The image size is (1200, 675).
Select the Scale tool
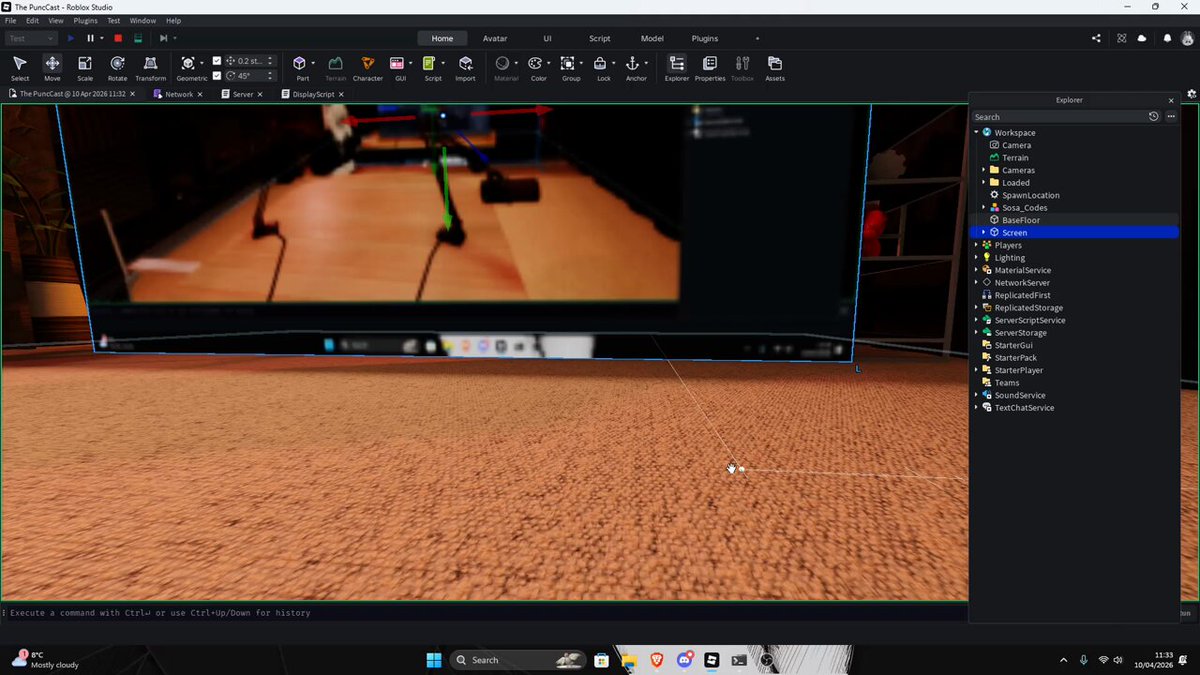[85, 68]
